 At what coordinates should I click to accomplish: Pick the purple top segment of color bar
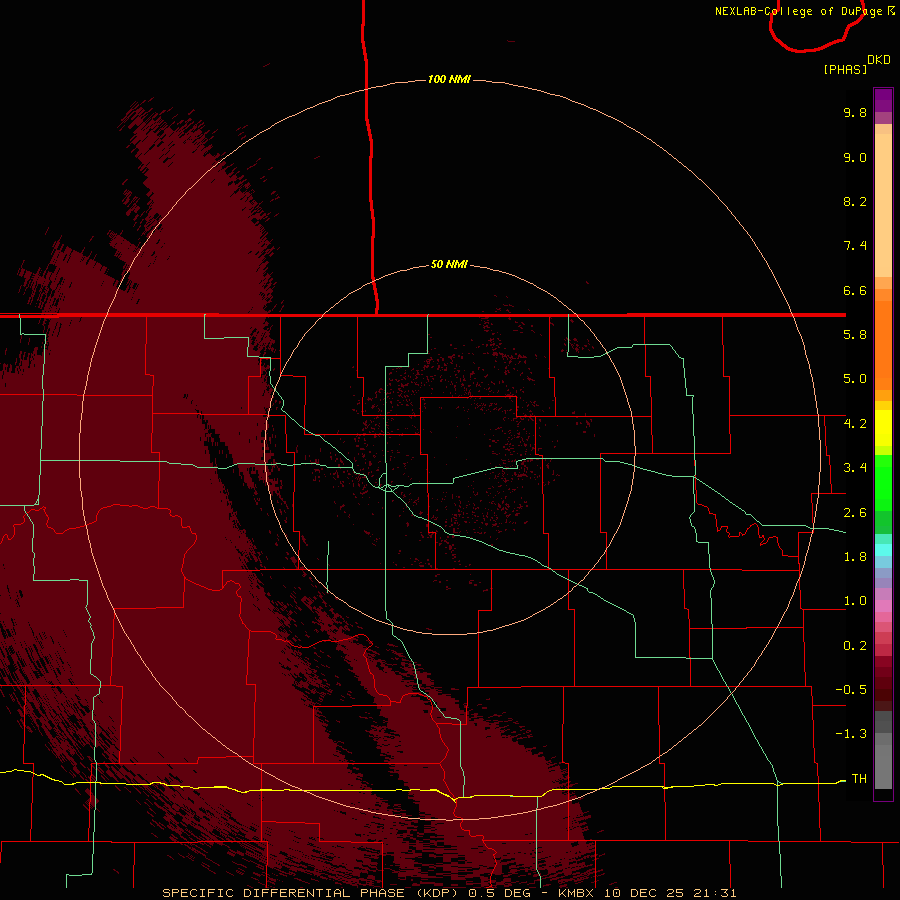pyautogui.click(x=883, y=100)
